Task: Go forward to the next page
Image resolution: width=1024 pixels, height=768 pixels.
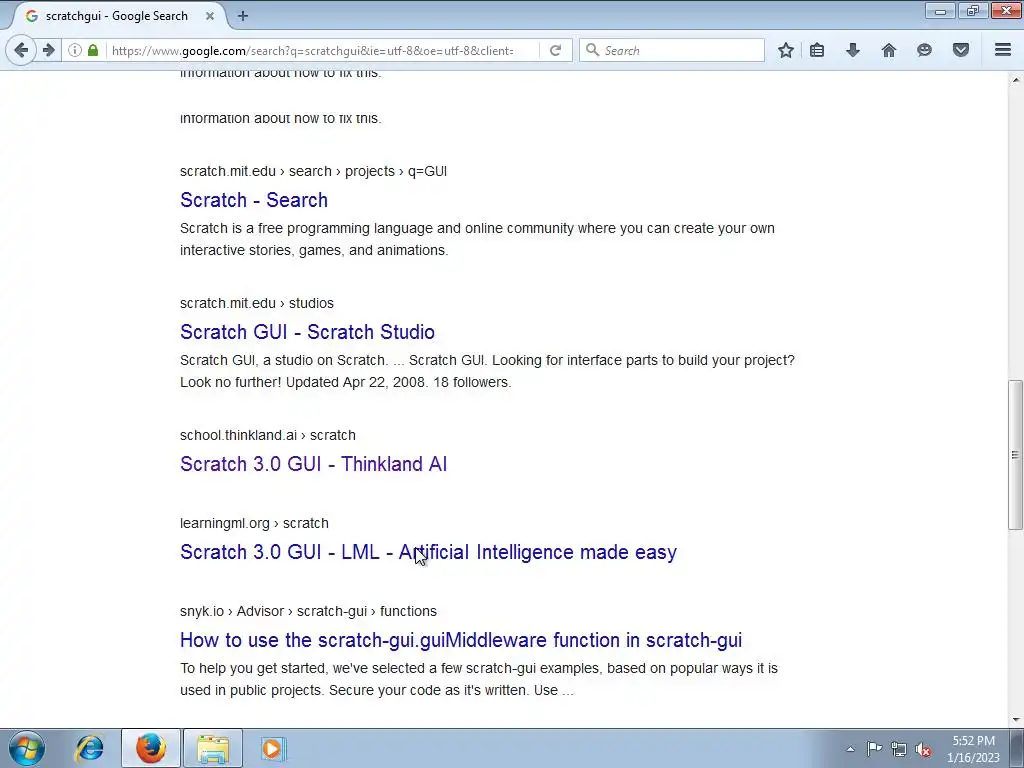Action: point(49,50)
